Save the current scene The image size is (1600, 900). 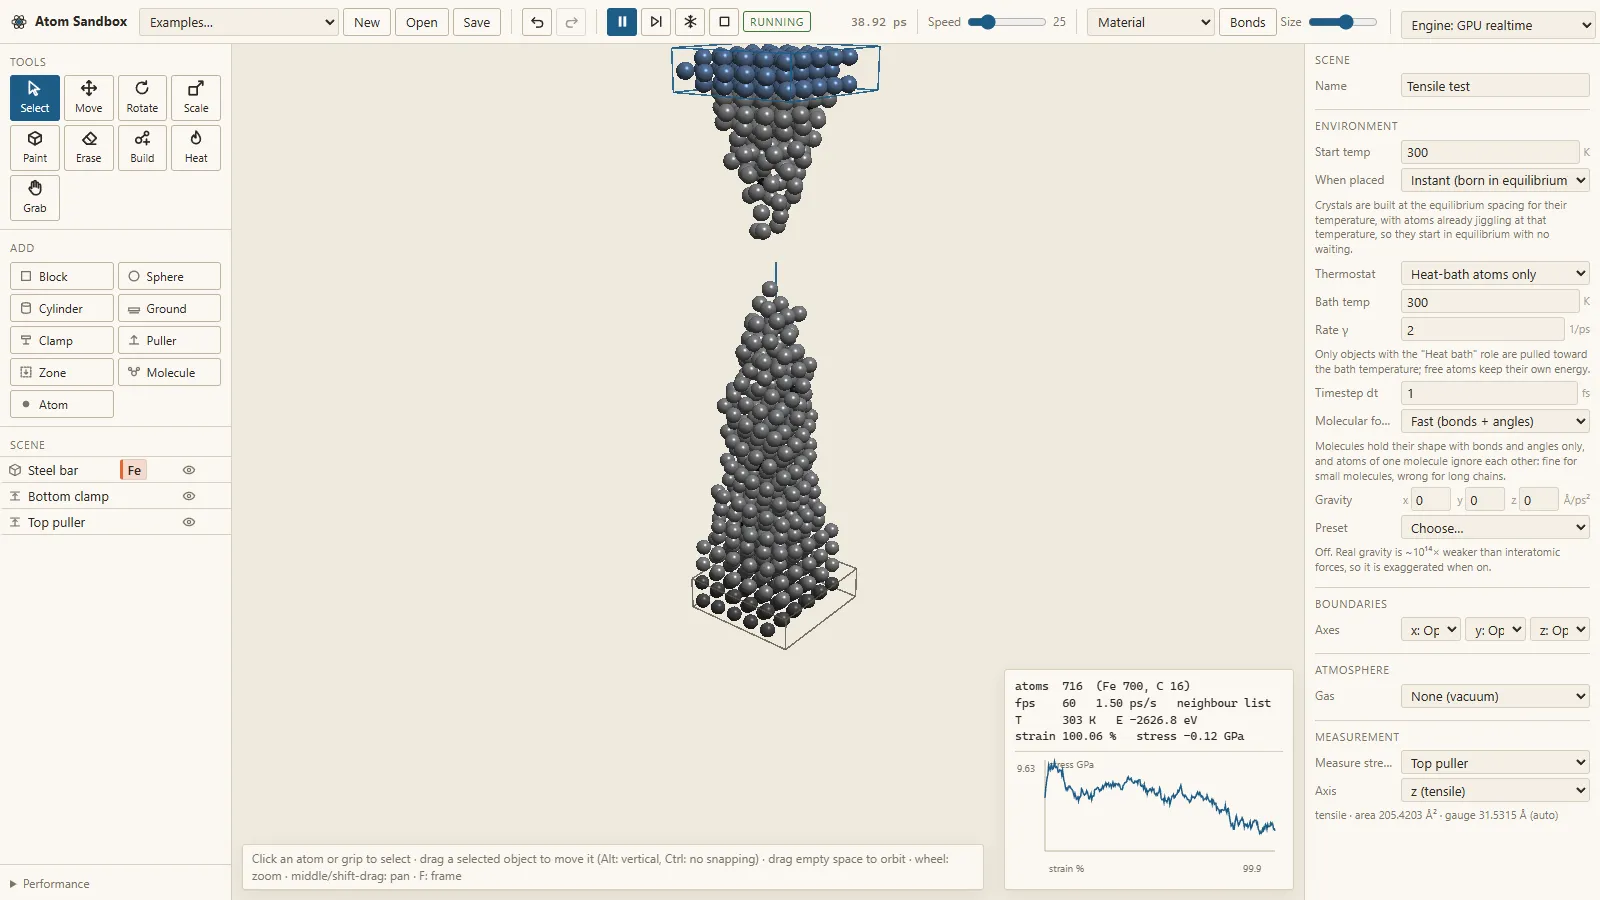click(x=477, y=22)
